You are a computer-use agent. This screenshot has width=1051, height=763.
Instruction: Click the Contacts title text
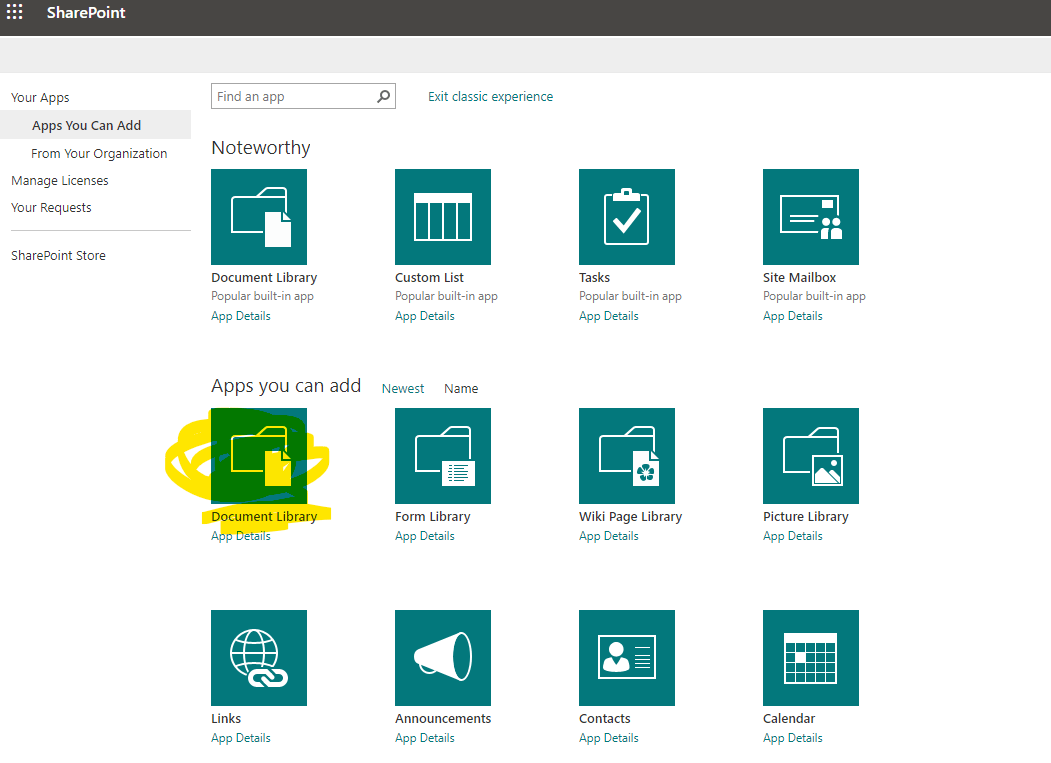[605, 719]
